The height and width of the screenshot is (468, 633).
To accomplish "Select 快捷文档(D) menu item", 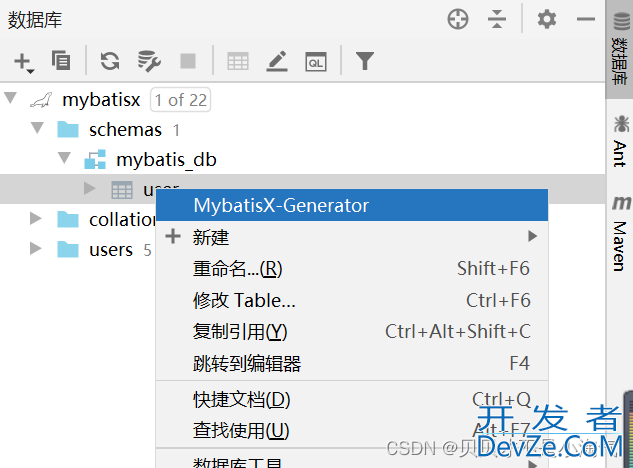I will point(352,400).
